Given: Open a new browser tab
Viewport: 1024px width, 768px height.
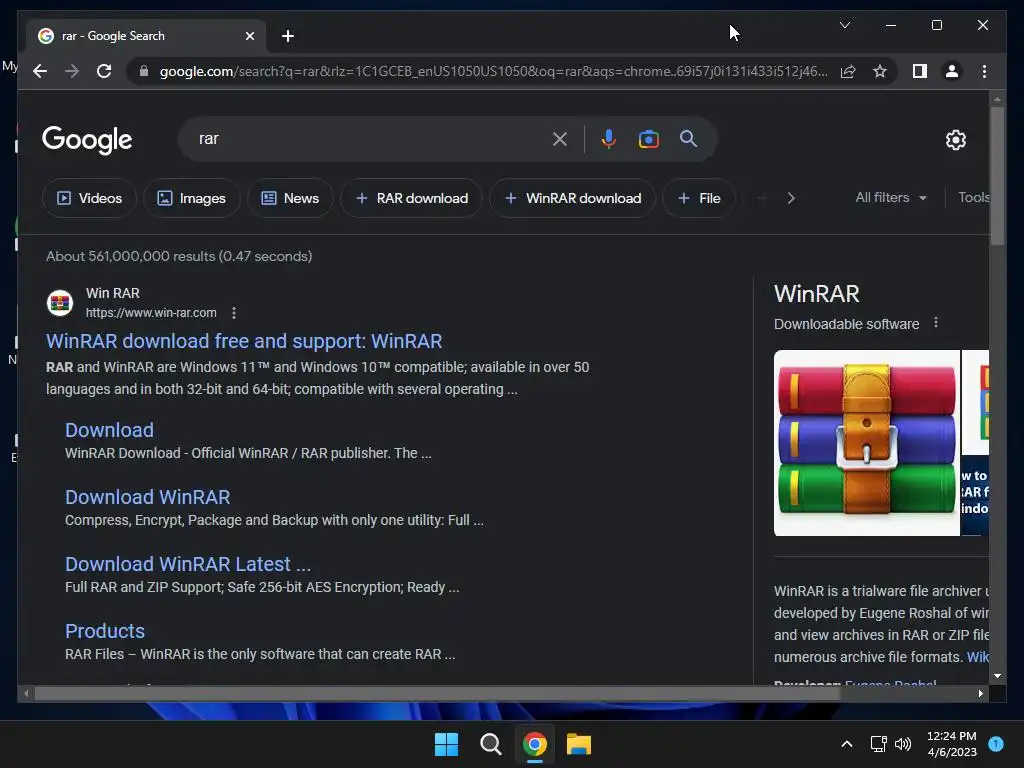Looking at the screenshot, I should coord(288,36).
